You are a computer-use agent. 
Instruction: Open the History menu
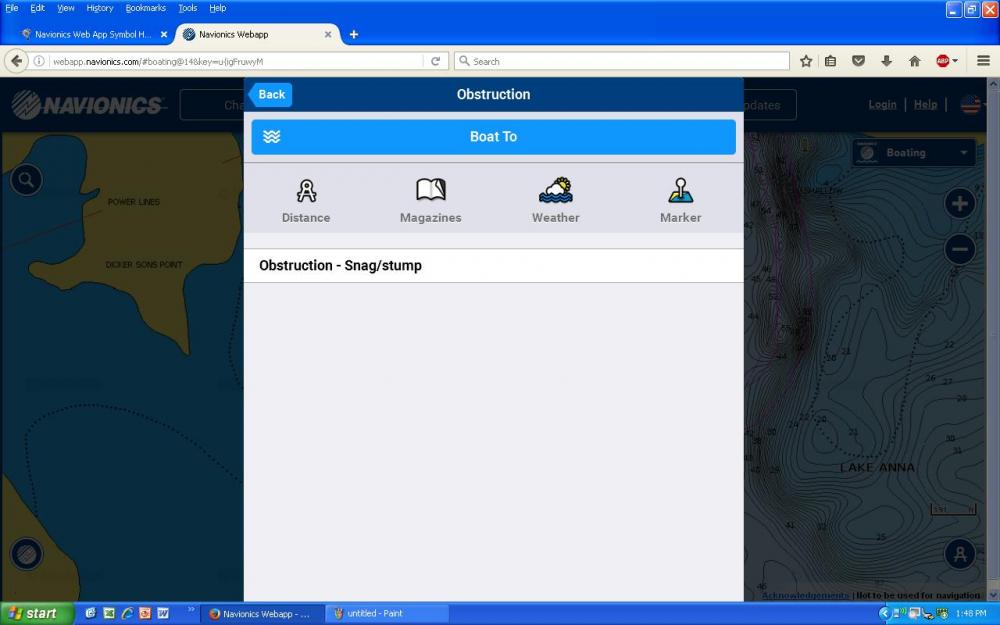pyautogui.click(x=99, y=8)
